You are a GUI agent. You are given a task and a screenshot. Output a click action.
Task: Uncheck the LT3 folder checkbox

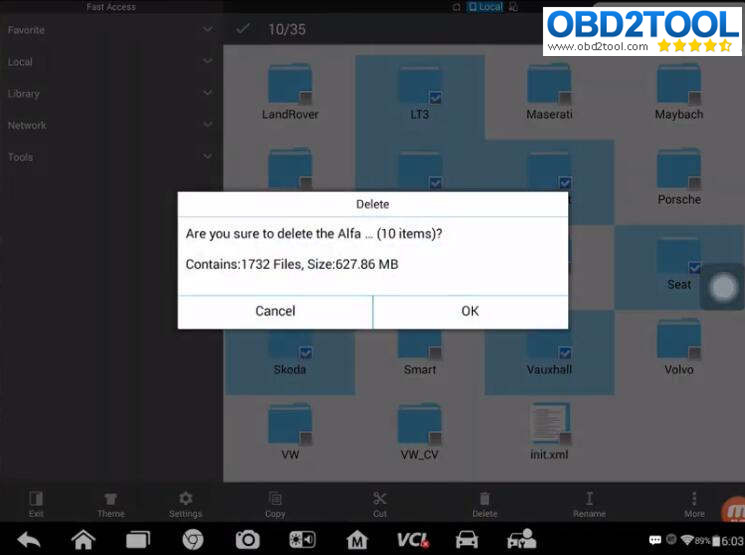click(x=436, y=98)
